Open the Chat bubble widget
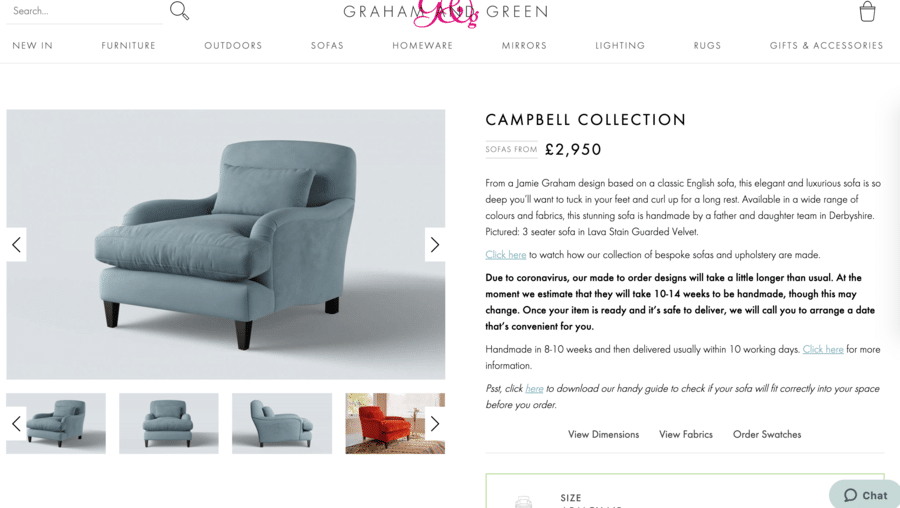Viewport: 900px width, 508px height. (x=865, y=495)
